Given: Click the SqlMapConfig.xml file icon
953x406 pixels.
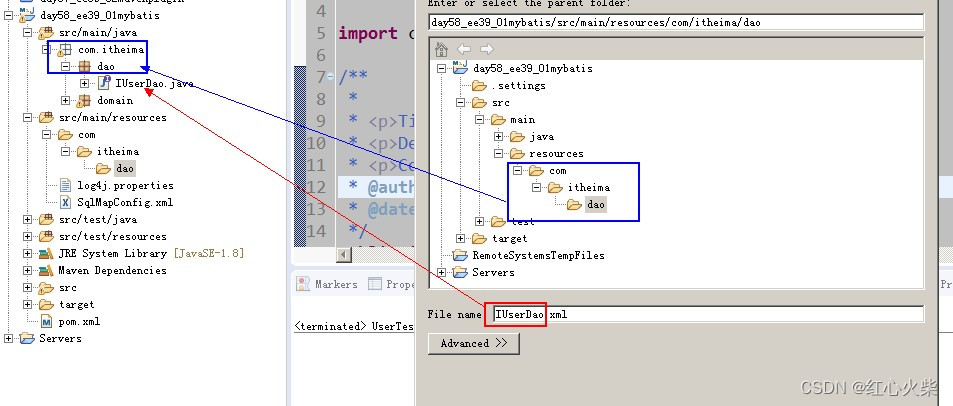Looking at the screenshot, I should [66, 202].
